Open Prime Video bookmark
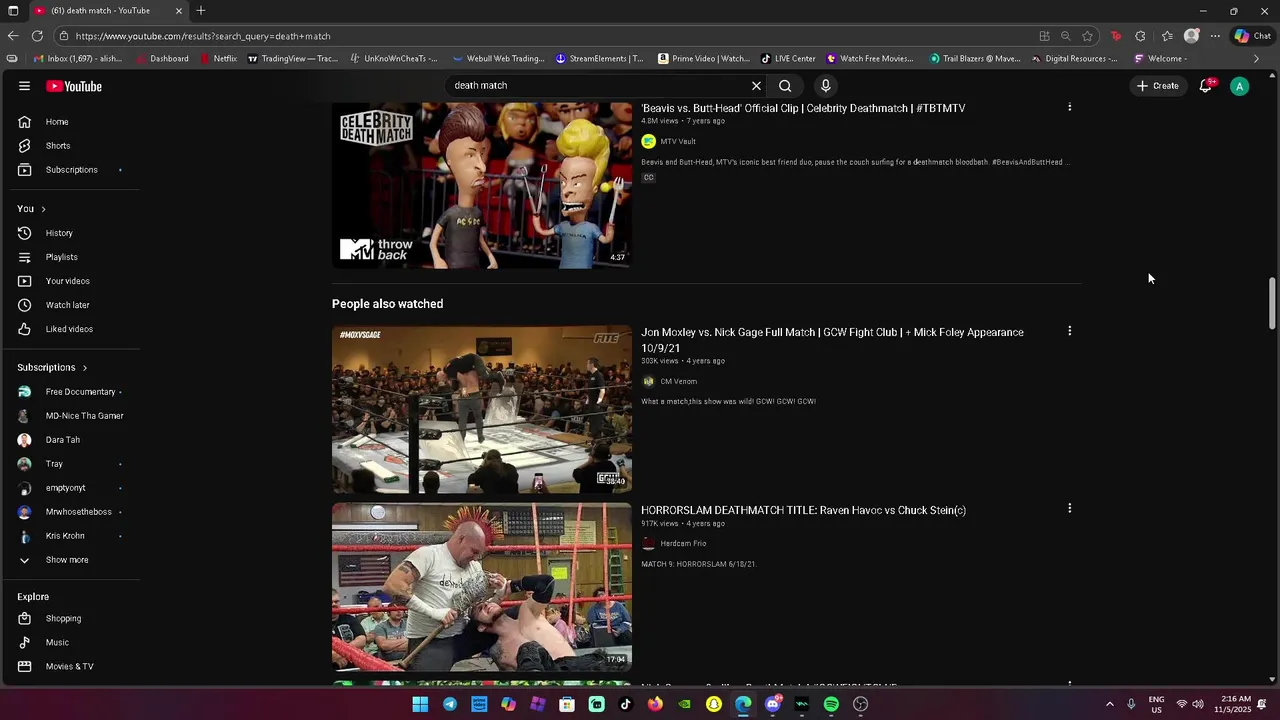The height and width of the screenshot is (720, 1280). click(704, 59)
